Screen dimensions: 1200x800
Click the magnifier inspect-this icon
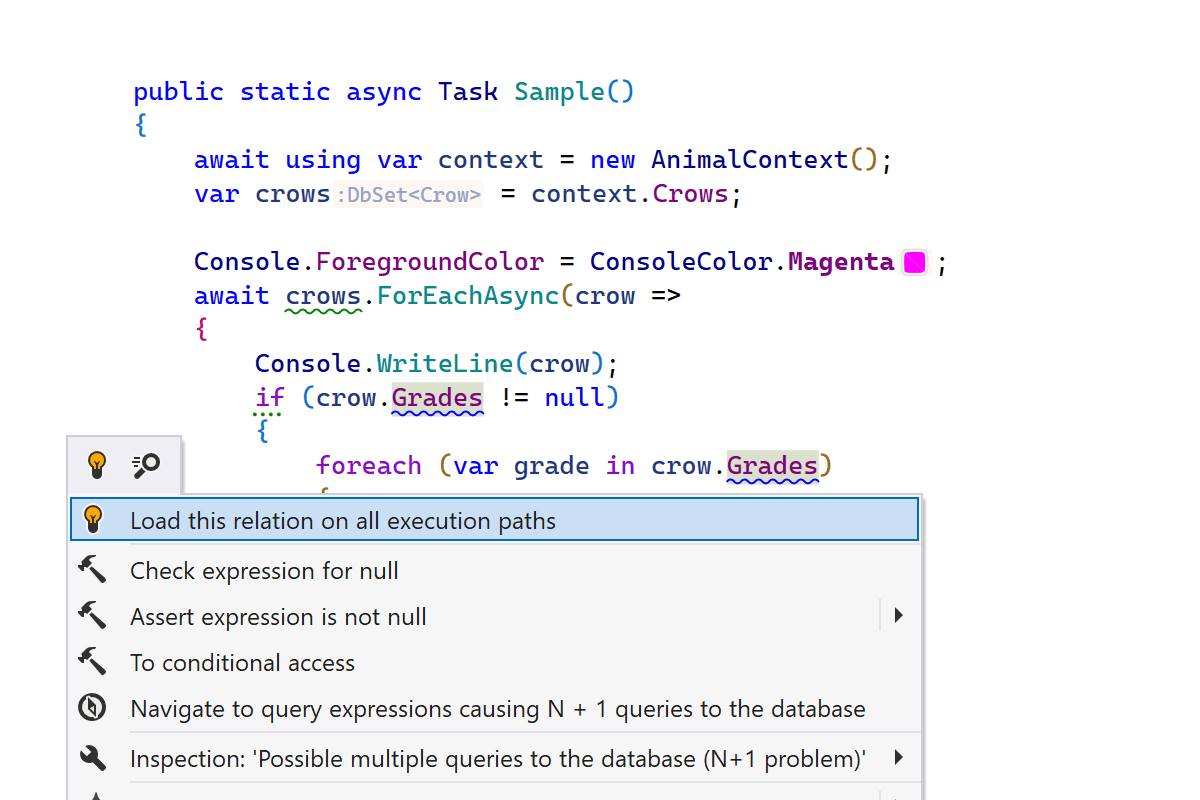tap(146, 464)
